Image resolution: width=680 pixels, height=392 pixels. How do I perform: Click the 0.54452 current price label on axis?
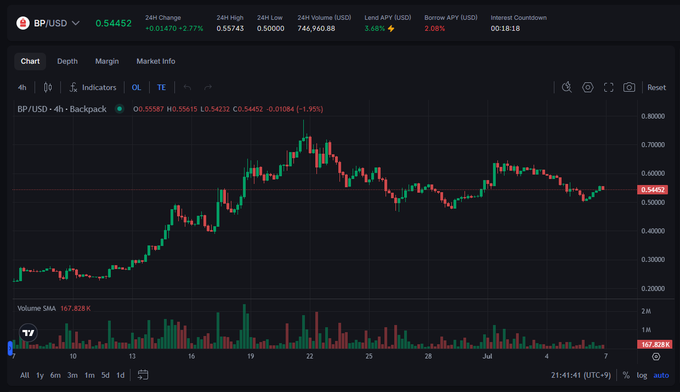[x=653, y=189]
